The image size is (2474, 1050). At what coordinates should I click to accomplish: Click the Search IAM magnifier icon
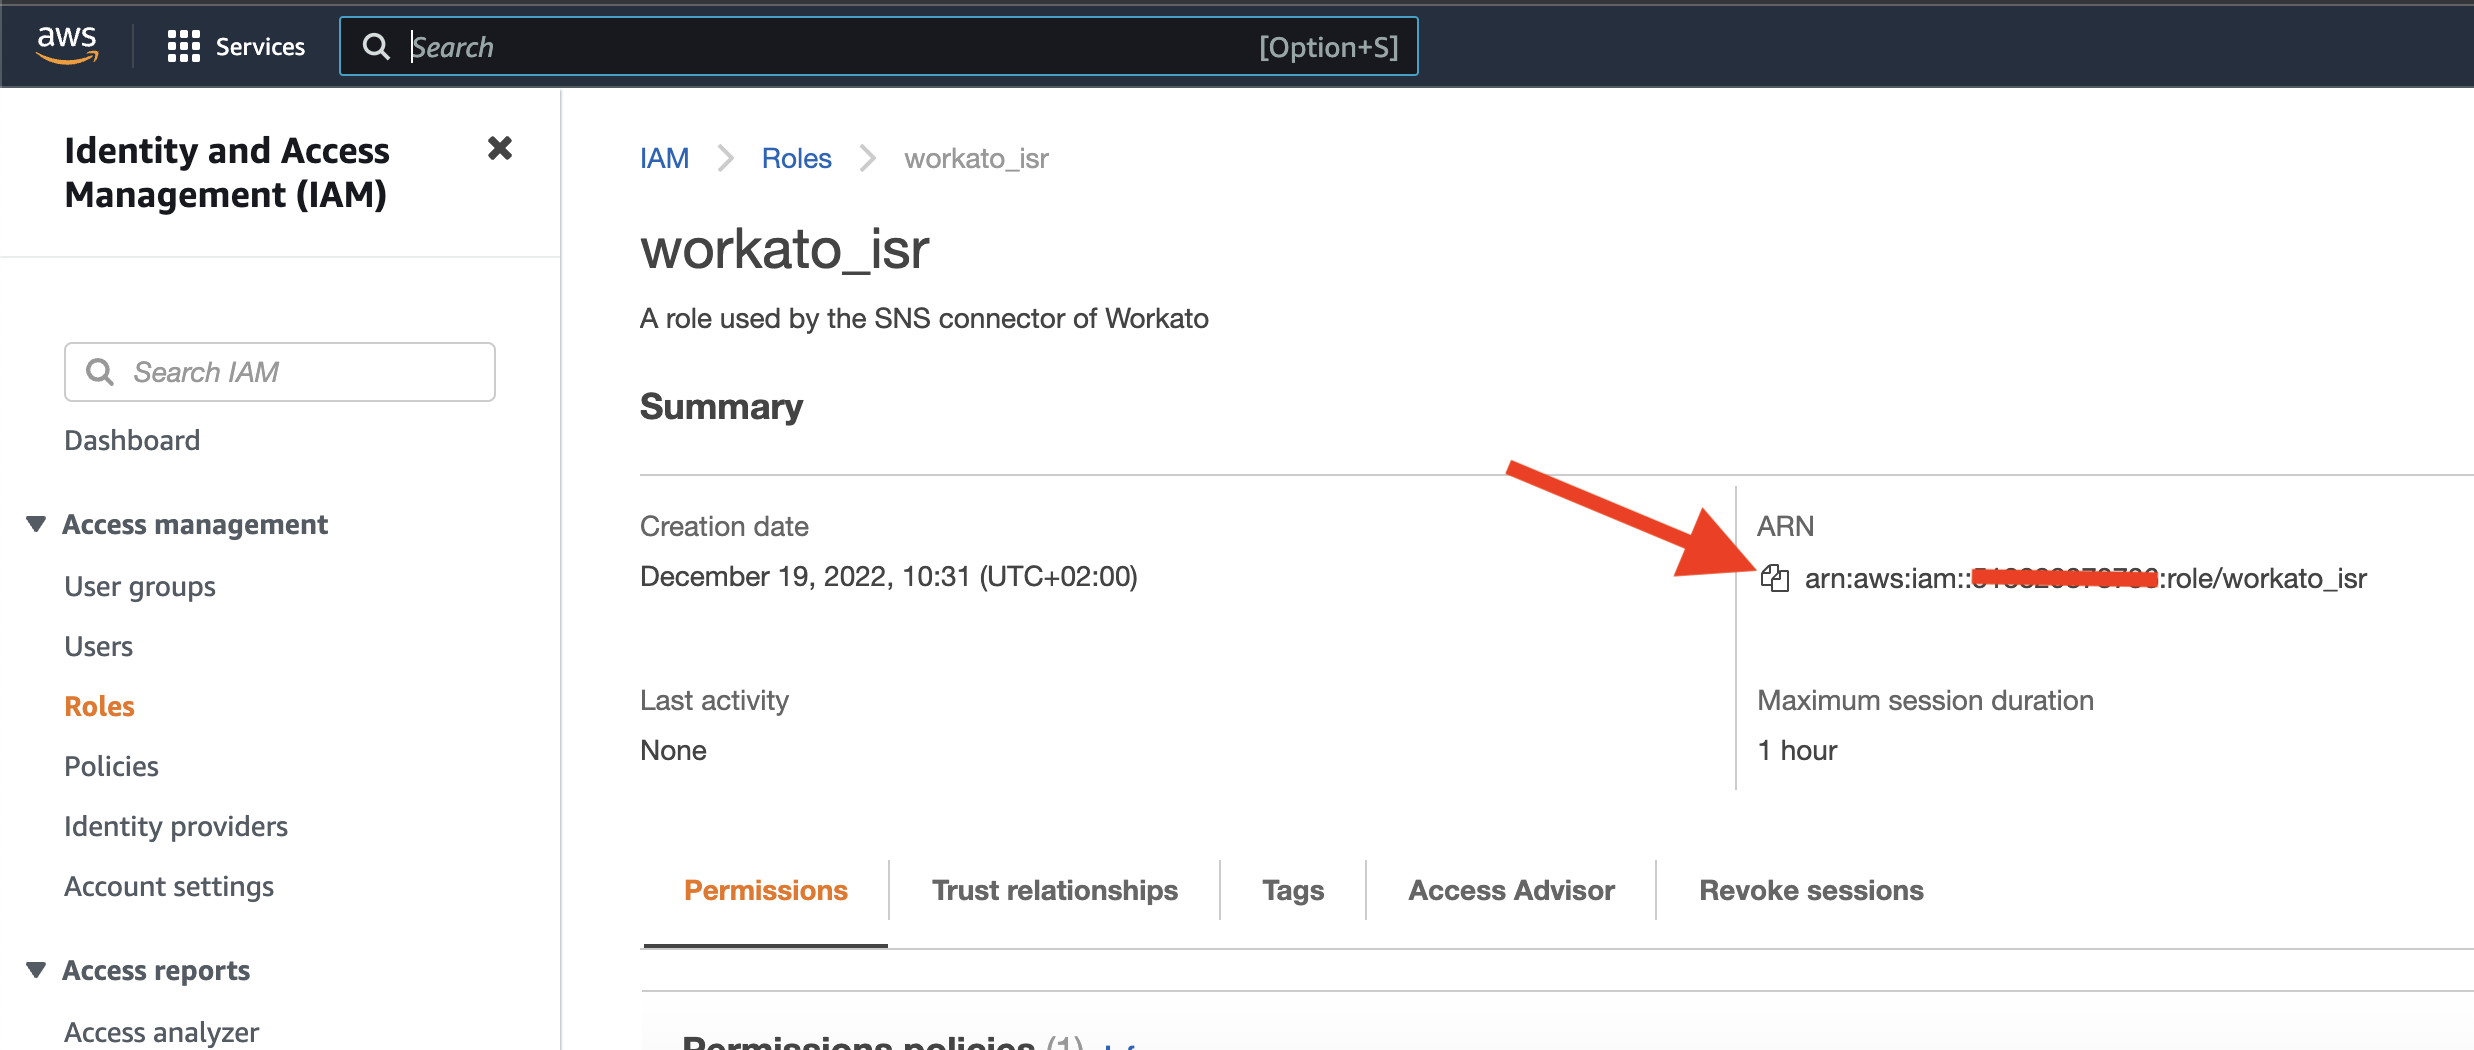pyautogui.click(x=100, y=372)
